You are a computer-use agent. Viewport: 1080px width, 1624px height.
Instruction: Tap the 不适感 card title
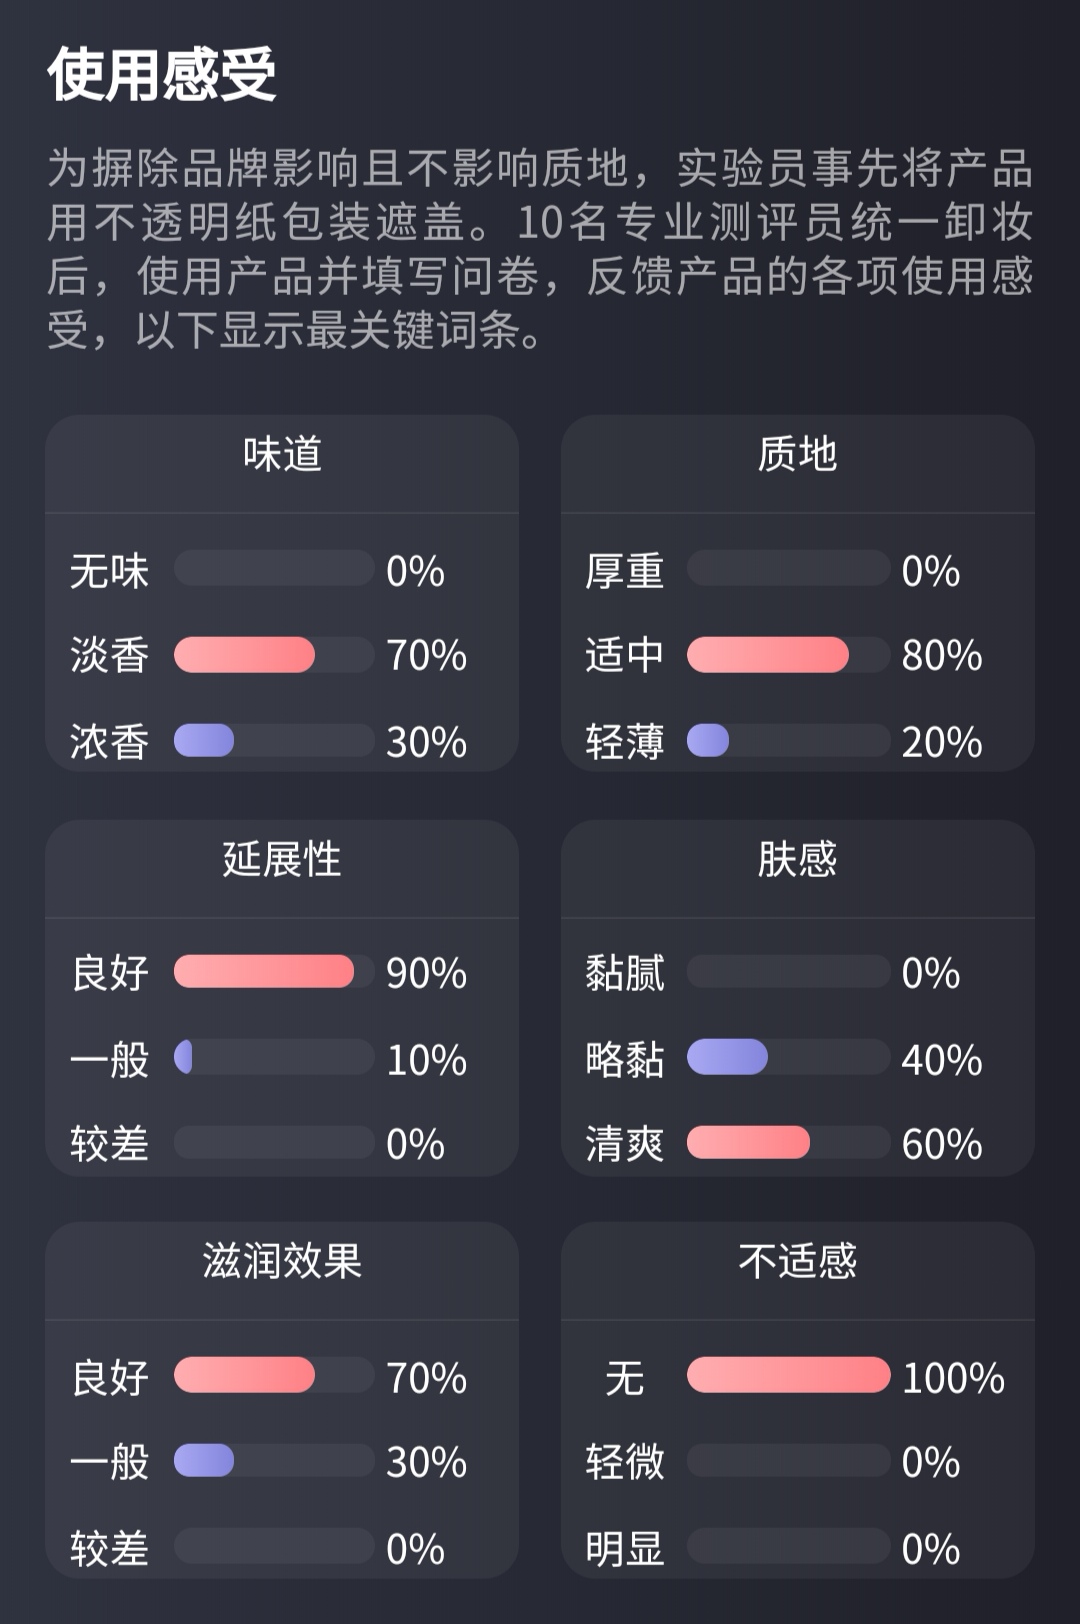pyautogui.click(x=797, y=1261)
